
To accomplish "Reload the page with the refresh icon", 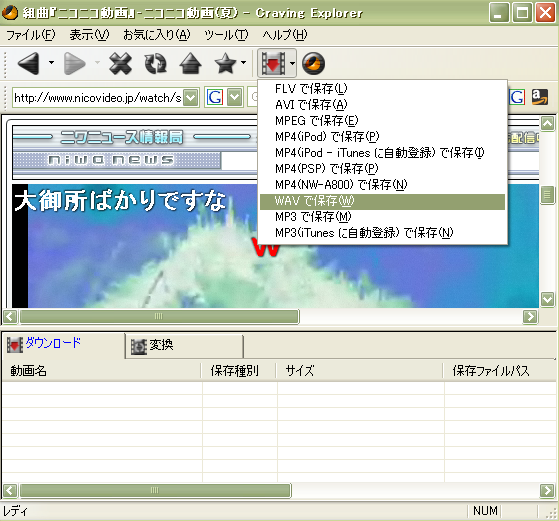I will point(155,63).
